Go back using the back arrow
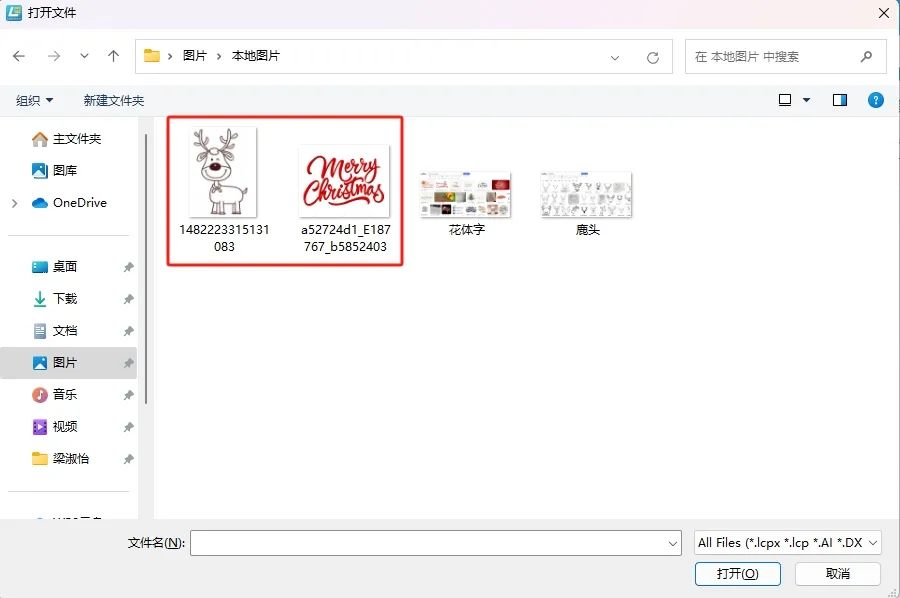Screen dimensions: 900x598 19,56
